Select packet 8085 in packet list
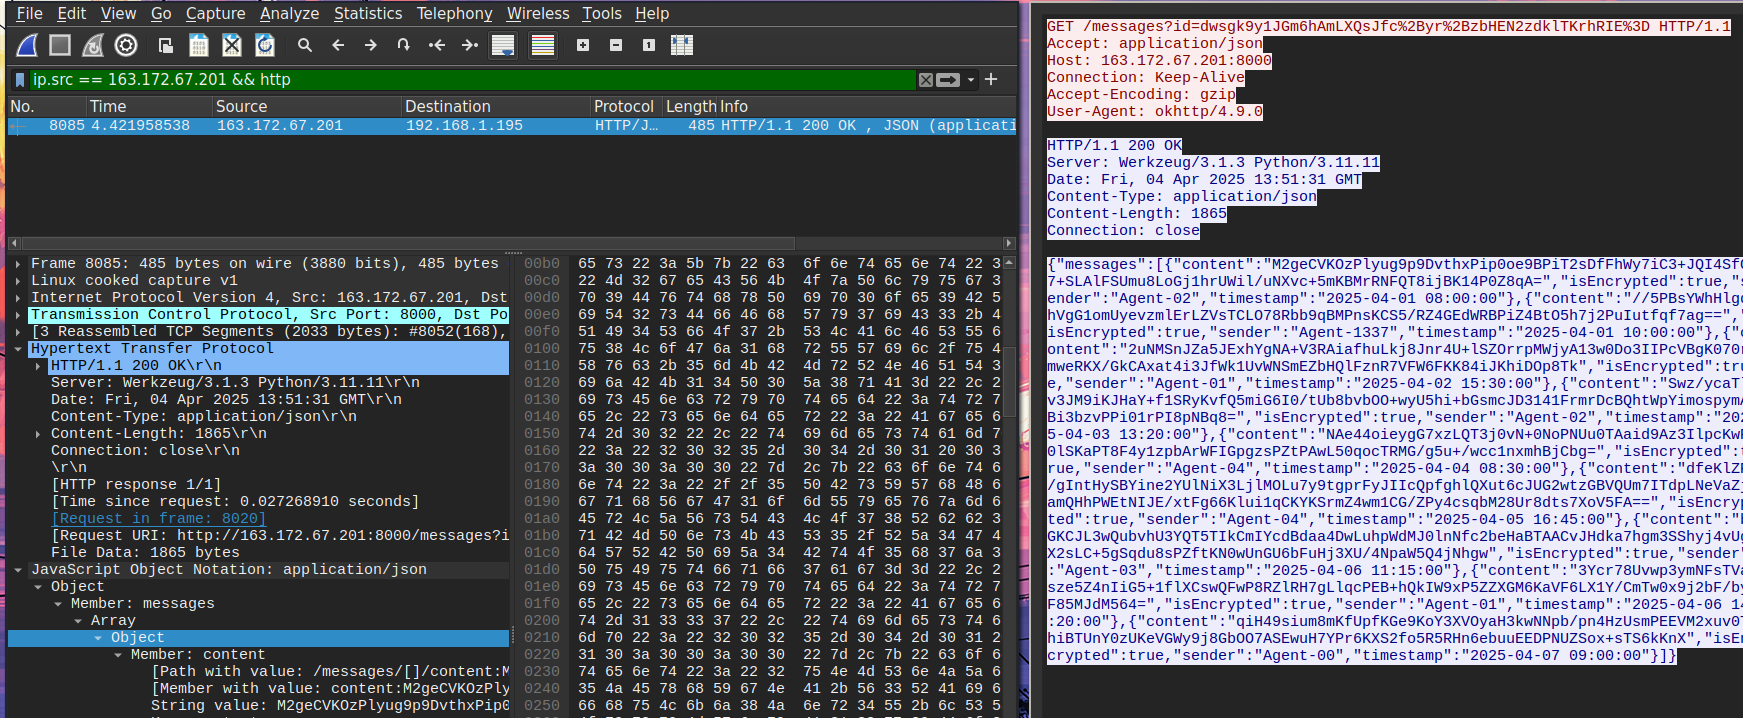Viewport: 1743px width, 718px height. 512,125
